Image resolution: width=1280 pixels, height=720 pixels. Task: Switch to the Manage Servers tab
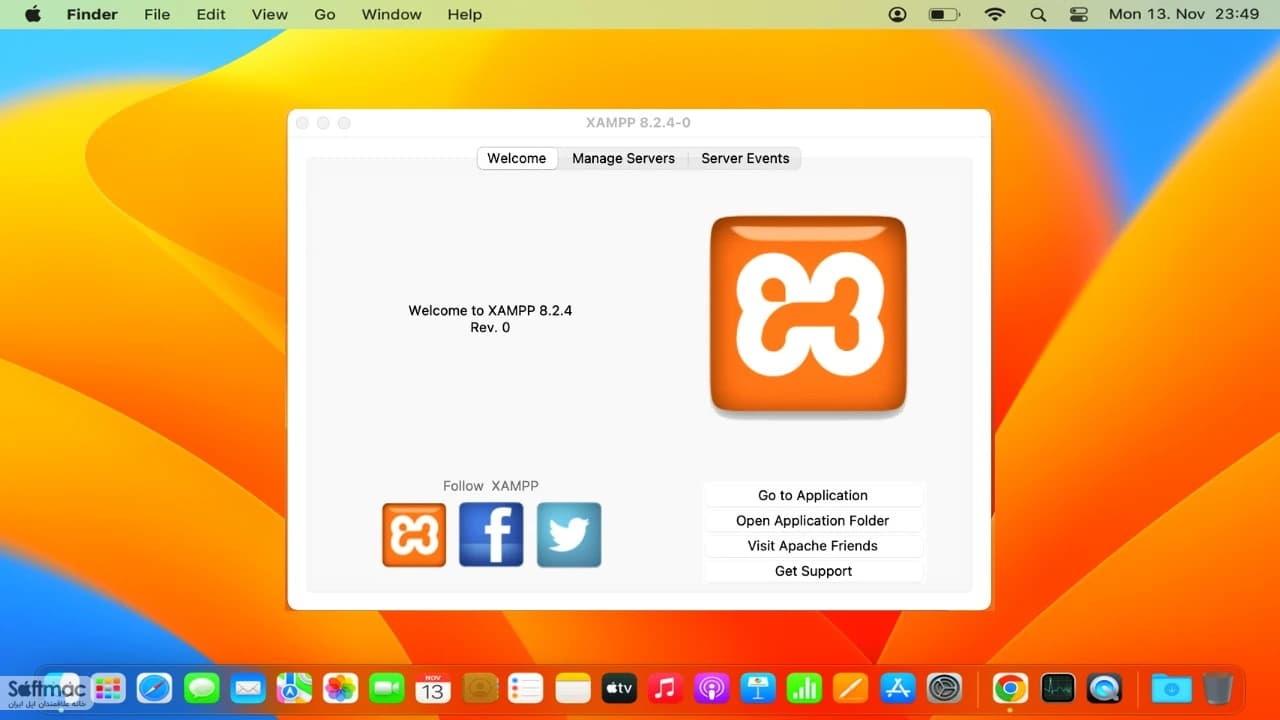623,158
